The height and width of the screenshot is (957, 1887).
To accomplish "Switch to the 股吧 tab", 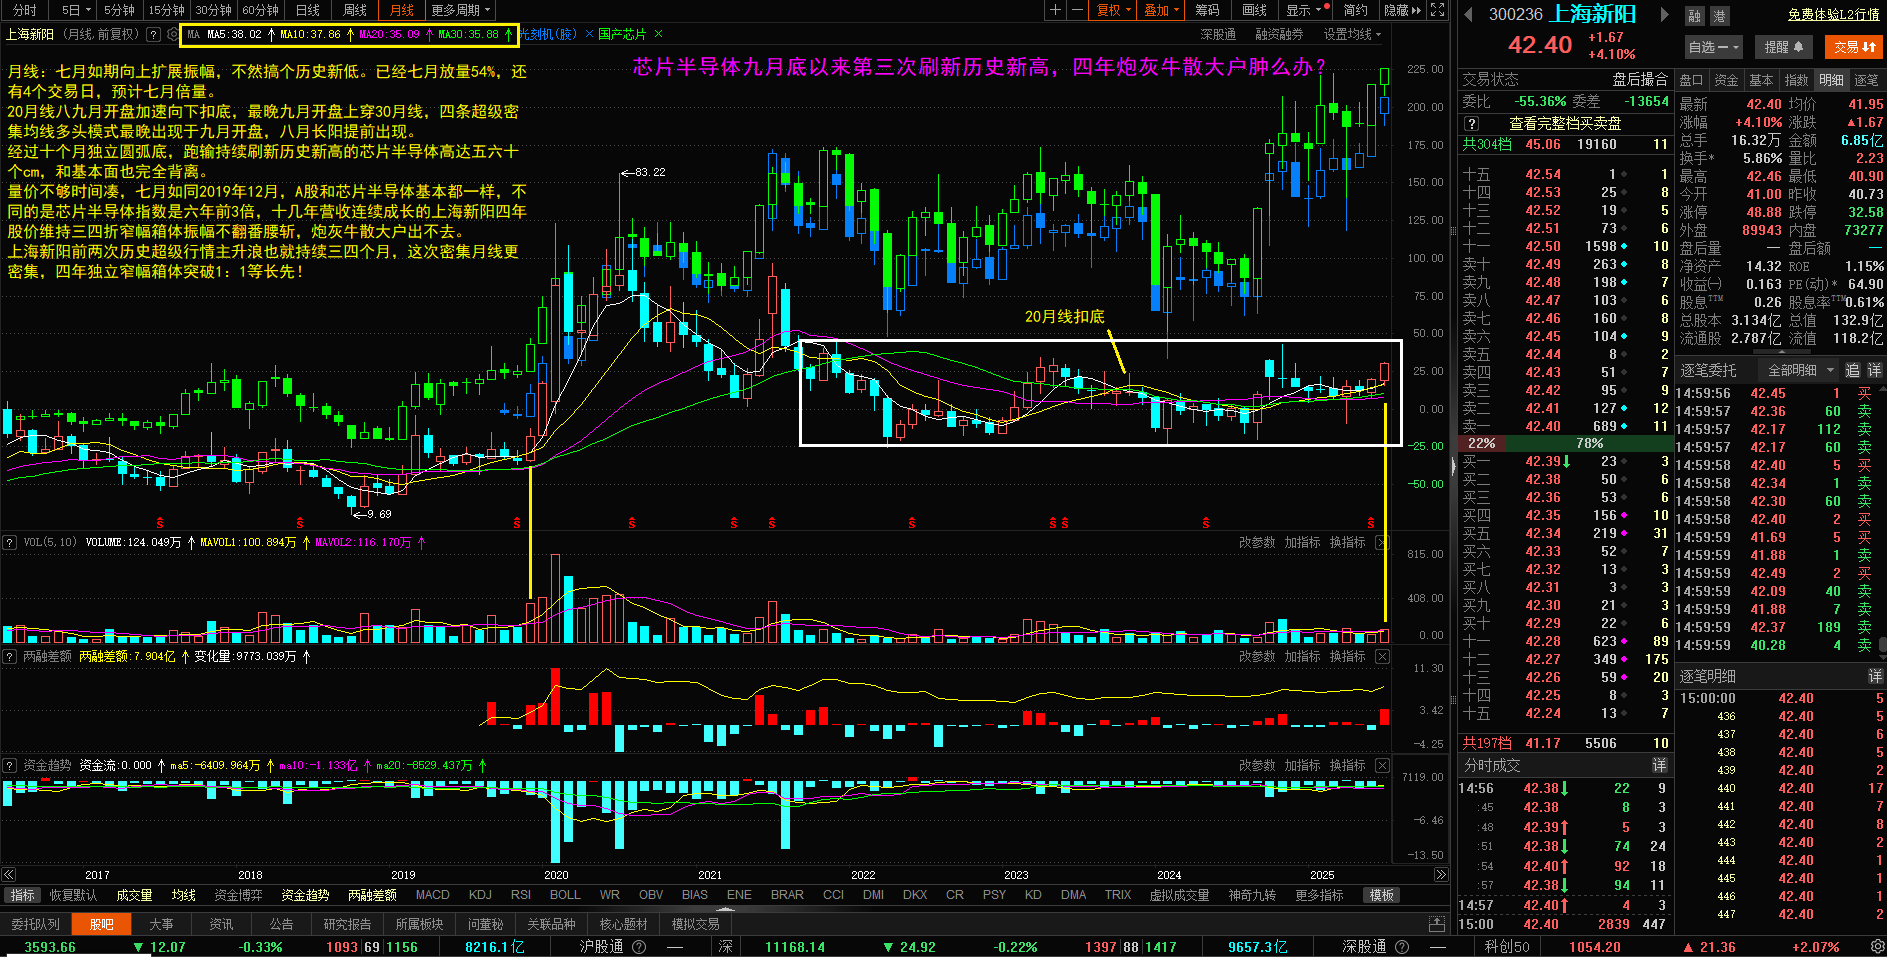I will click(x=101, y=924).
